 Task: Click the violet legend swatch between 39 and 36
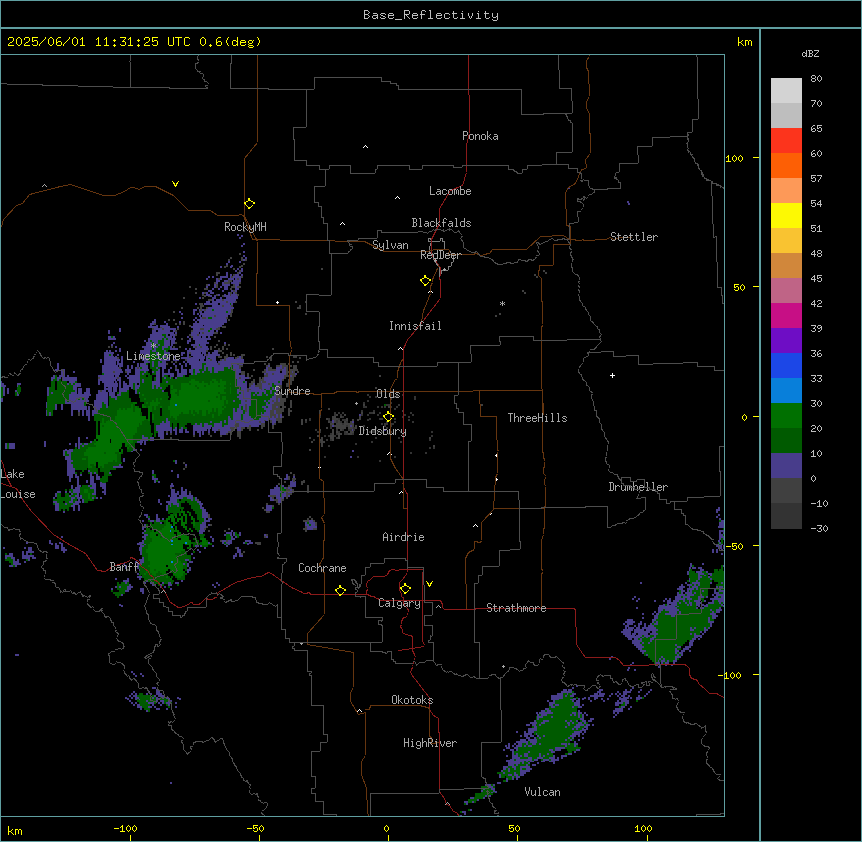(x=786, y=341)
